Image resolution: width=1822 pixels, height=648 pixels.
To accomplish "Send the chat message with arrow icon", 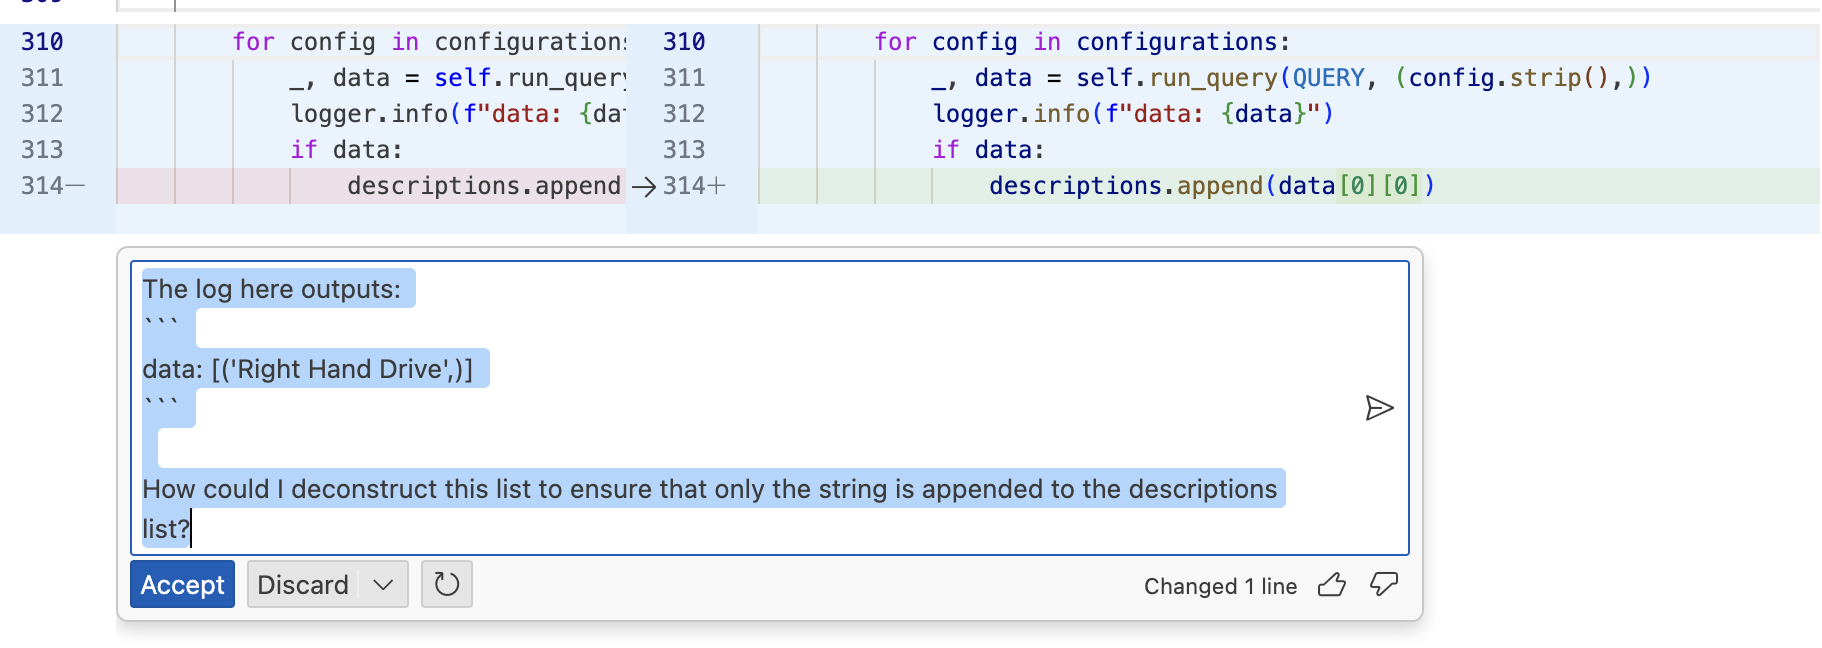I will point(1379,408).
